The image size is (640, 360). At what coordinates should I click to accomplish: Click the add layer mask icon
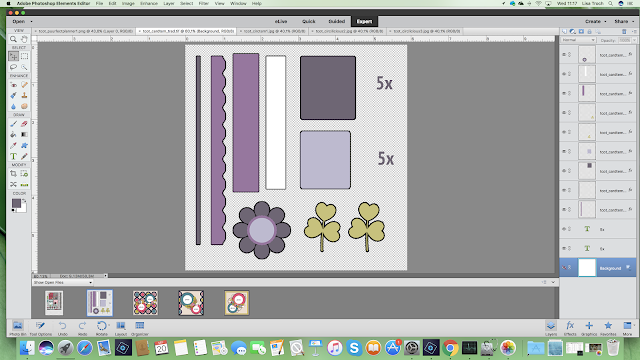point(581,31)
